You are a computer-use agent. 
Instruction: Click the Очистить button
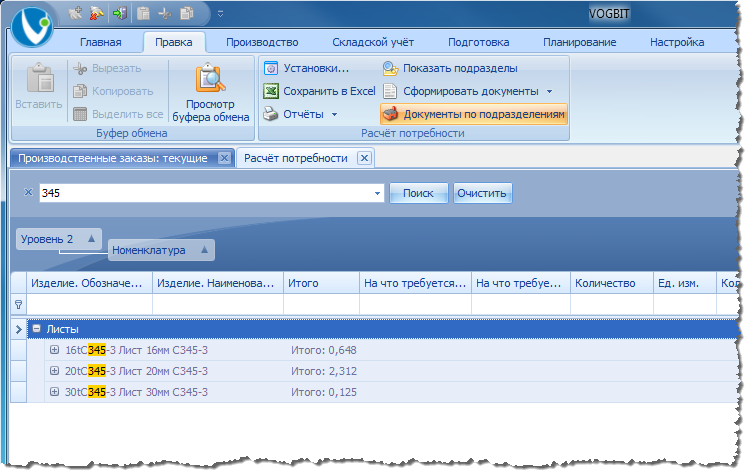[482, 193]
